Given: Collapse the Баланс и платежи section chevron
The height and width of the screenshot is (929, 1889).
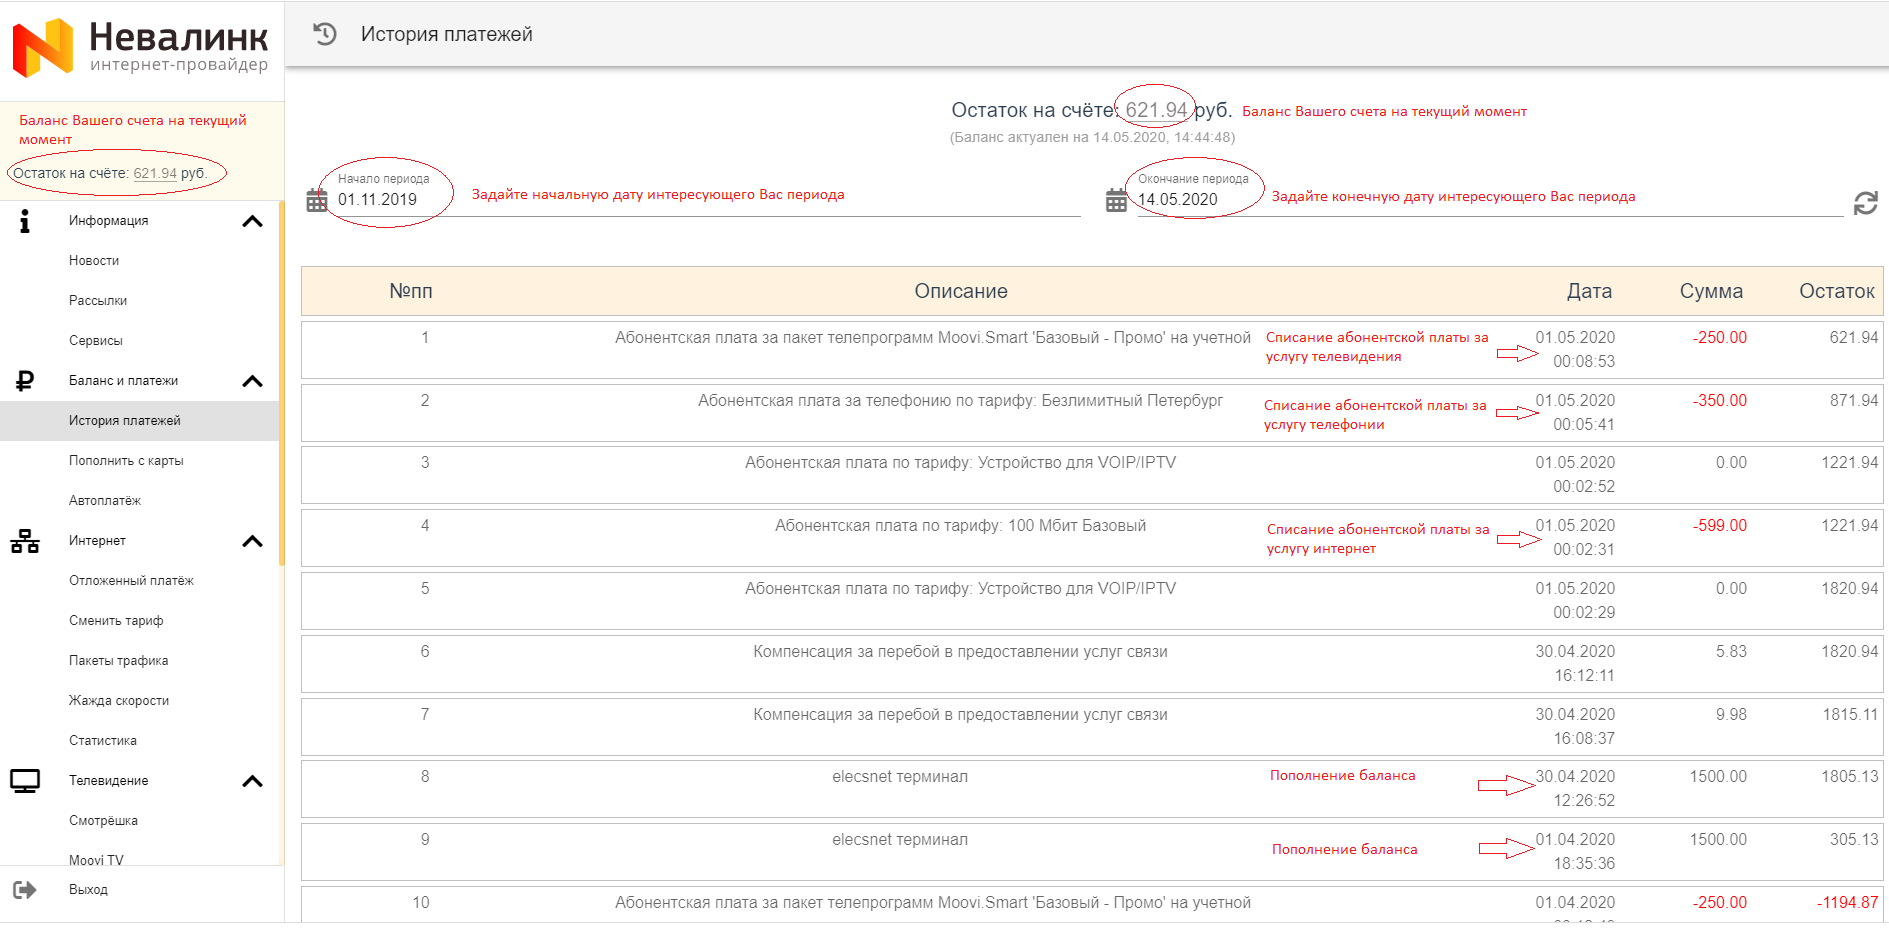Looking at the screenshot, I should 253,381.
